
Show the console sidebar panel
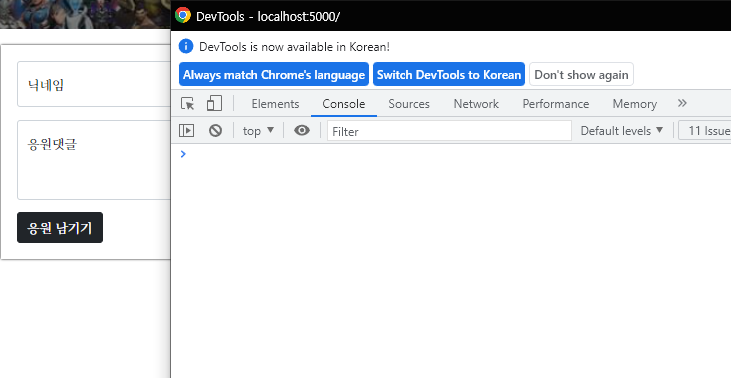pos(186,131)
